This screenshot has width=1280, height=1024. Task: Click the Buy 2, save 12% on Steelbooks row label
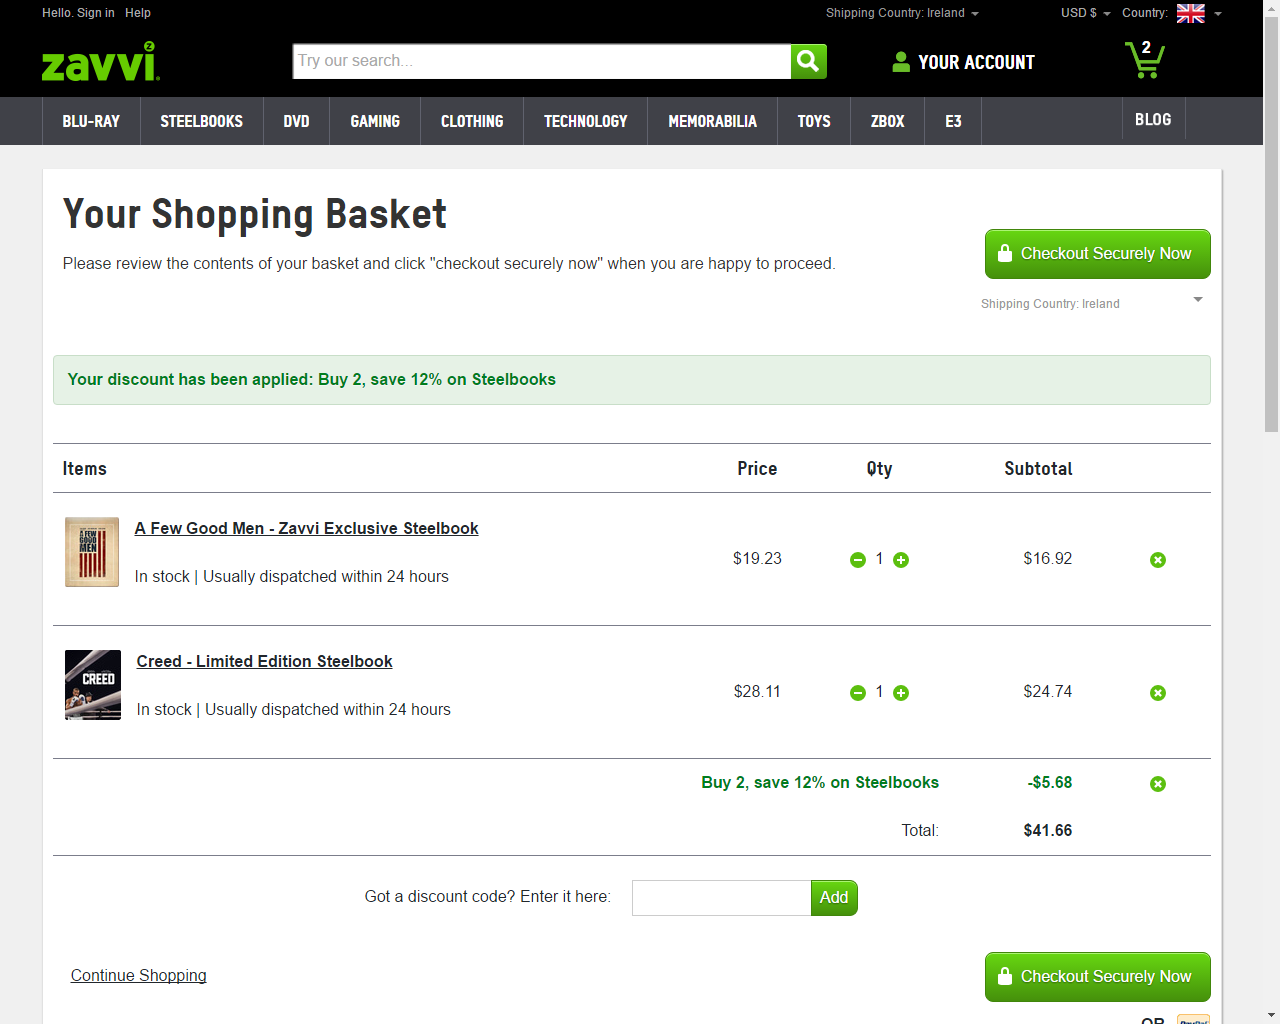[820, 782]
